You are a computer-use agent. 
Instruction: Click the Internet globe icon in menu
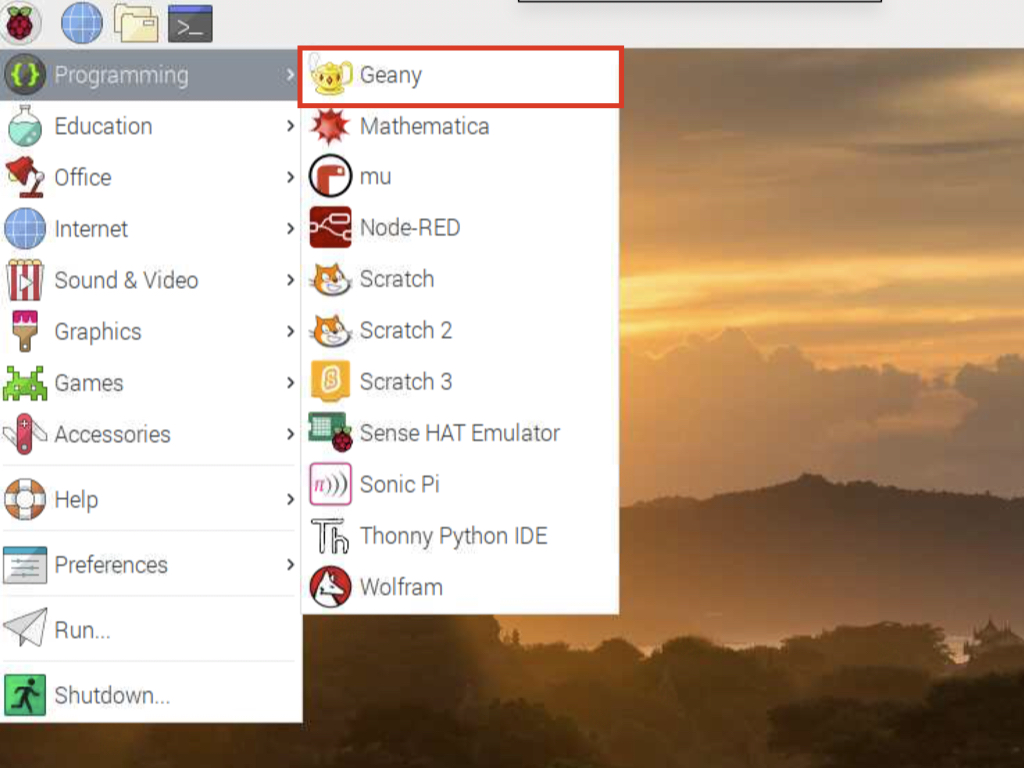pyautogui.click(x=25, y=229)
